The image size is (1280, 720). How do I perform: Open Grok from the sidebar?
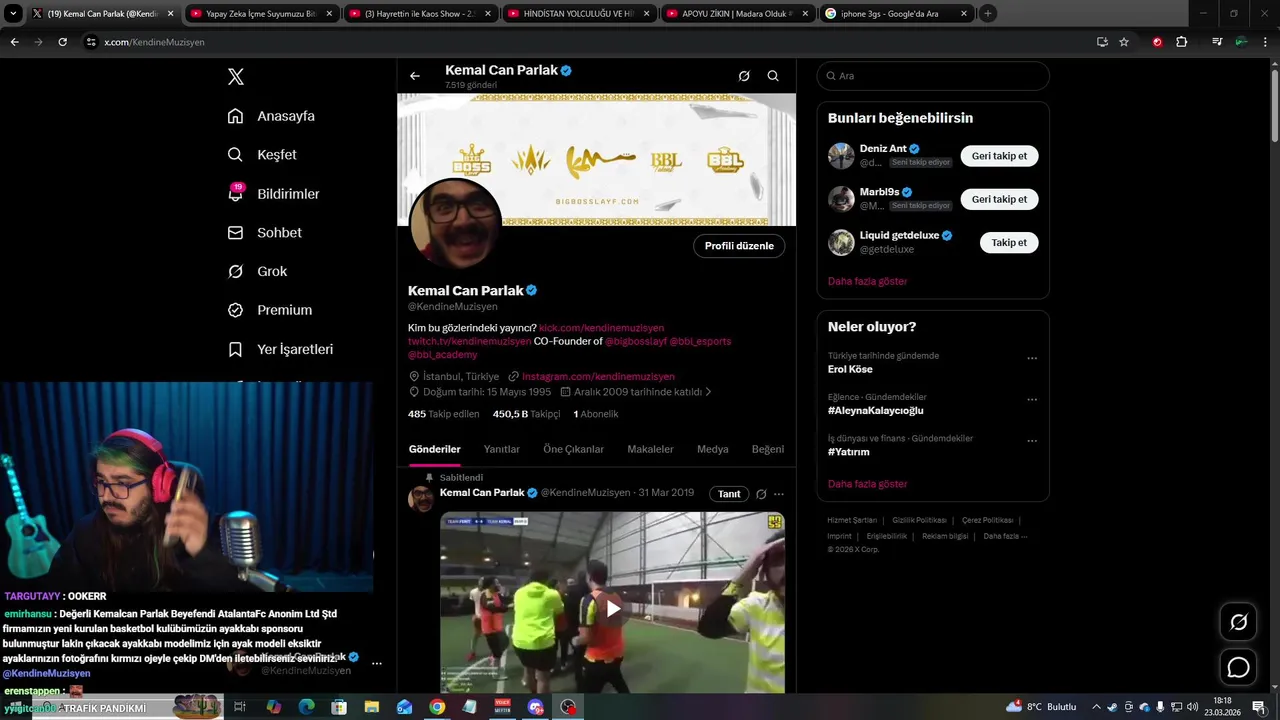(257, 271)
